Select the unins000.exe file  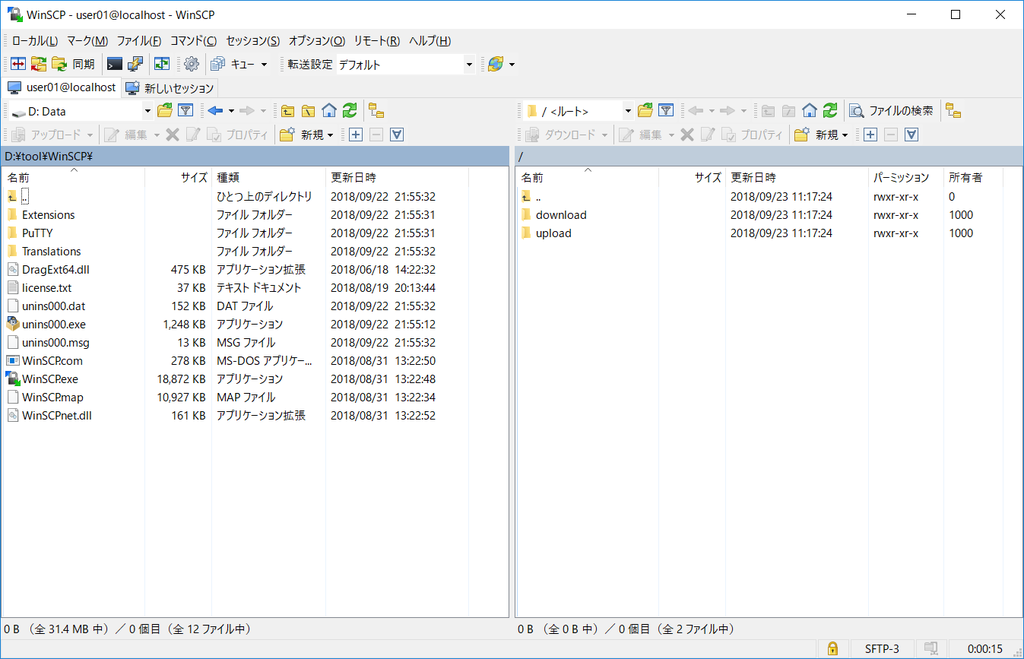tap(54, 325)
